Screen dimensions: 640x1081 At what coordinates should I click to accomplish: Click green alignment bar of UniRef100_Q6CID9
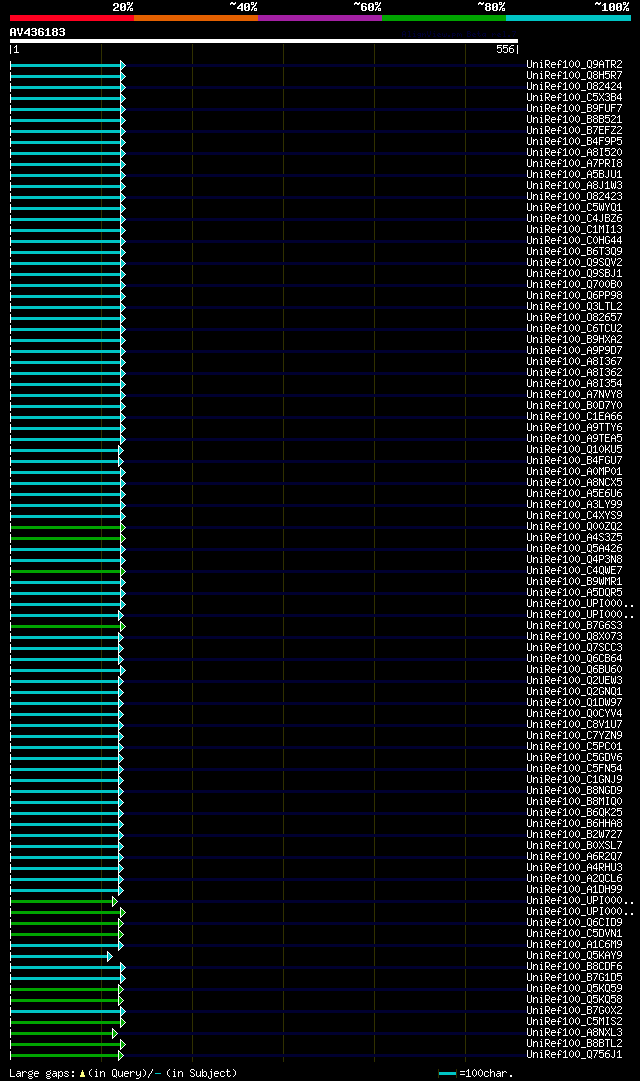tap(66, 924)
